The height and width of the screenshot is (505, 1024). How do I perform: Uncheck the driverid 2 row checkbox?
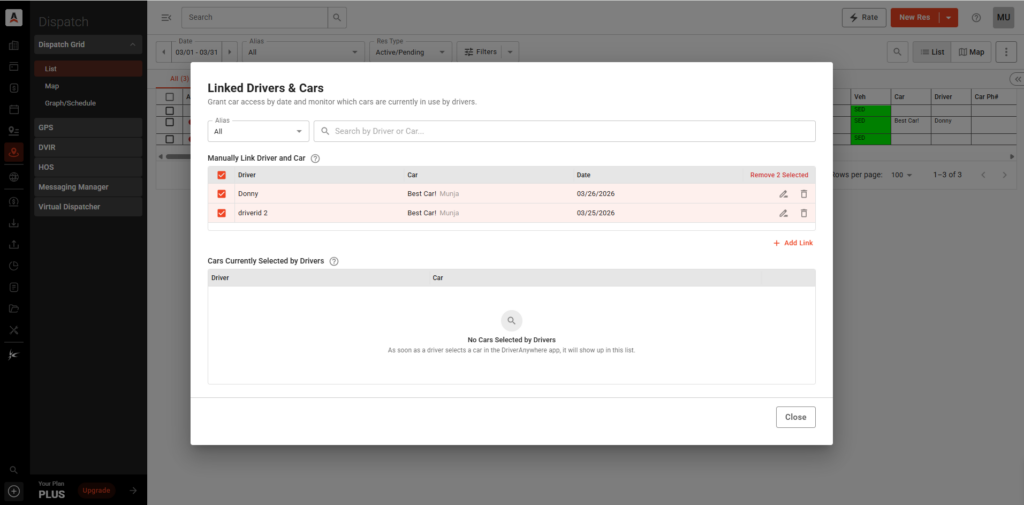221,213
